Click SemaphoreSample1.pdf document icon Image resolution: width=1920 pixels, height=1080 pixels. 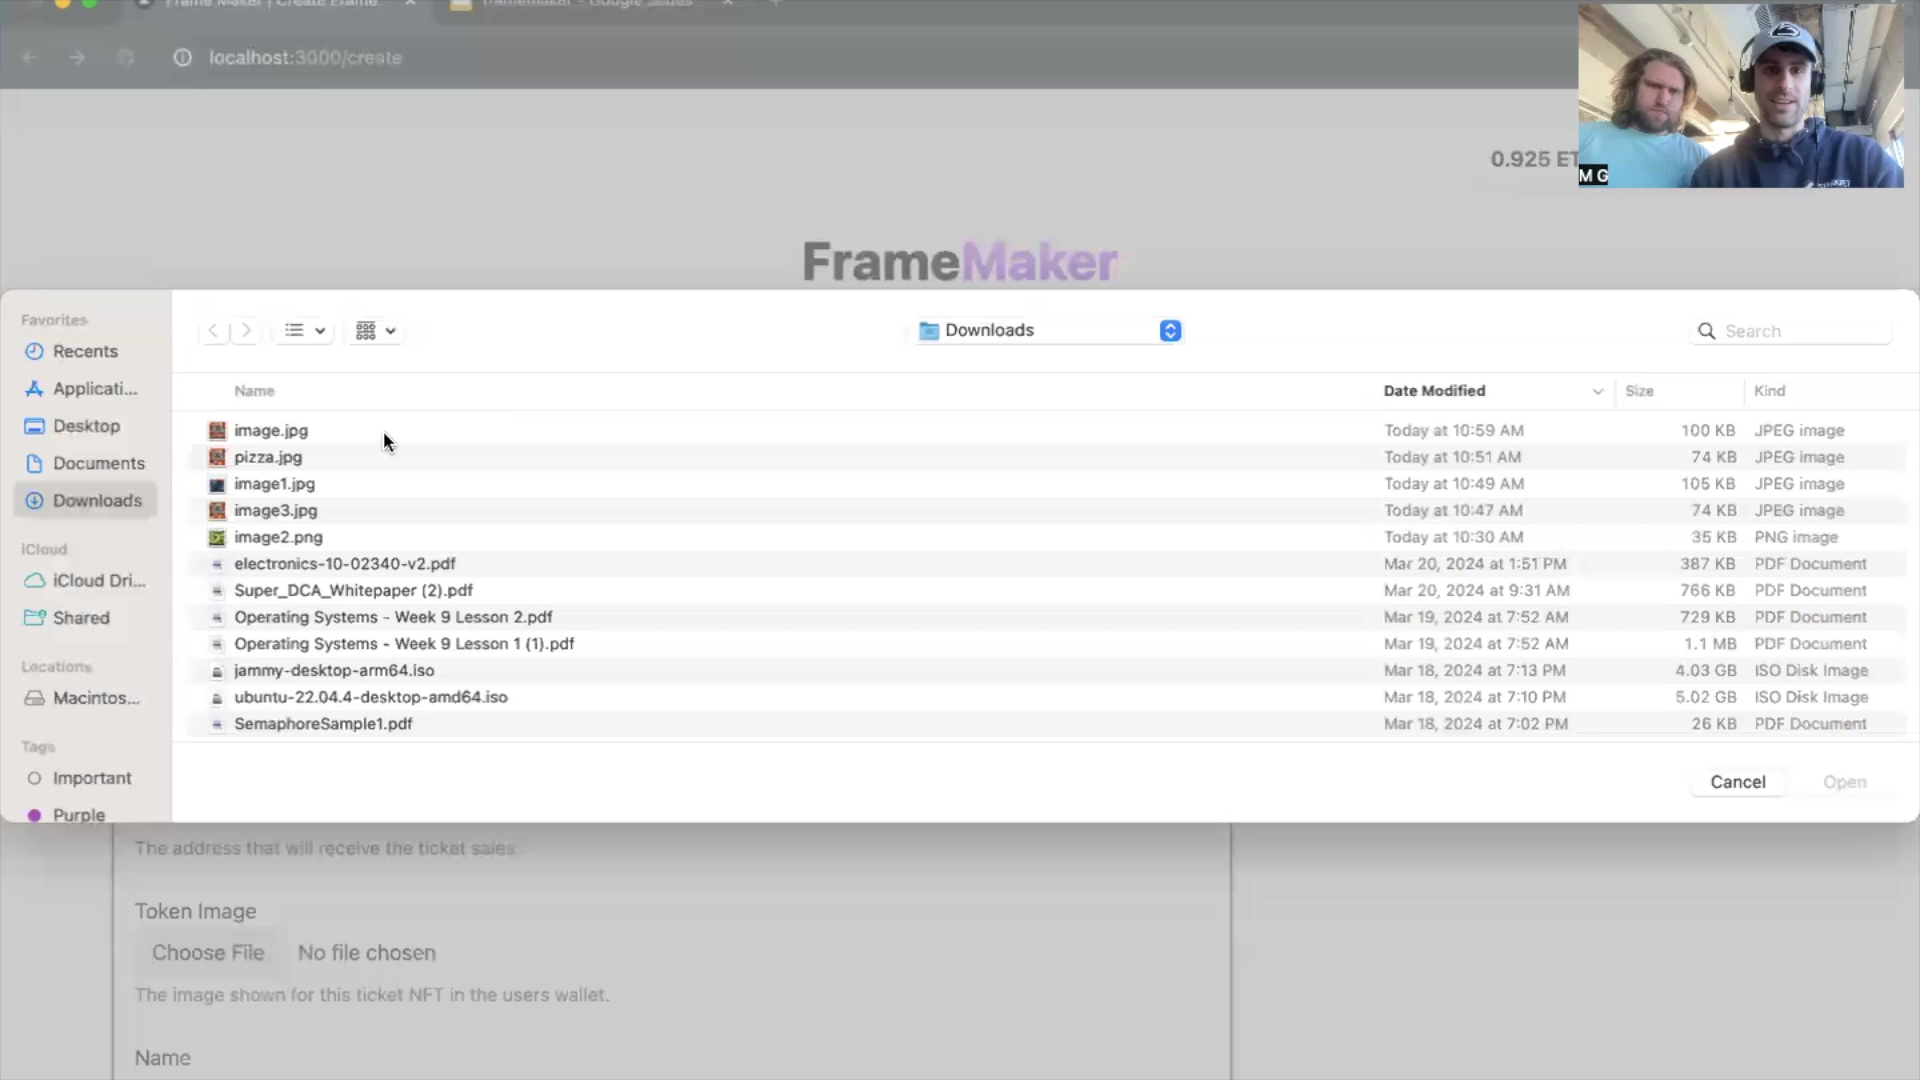(x=217, y=724)
